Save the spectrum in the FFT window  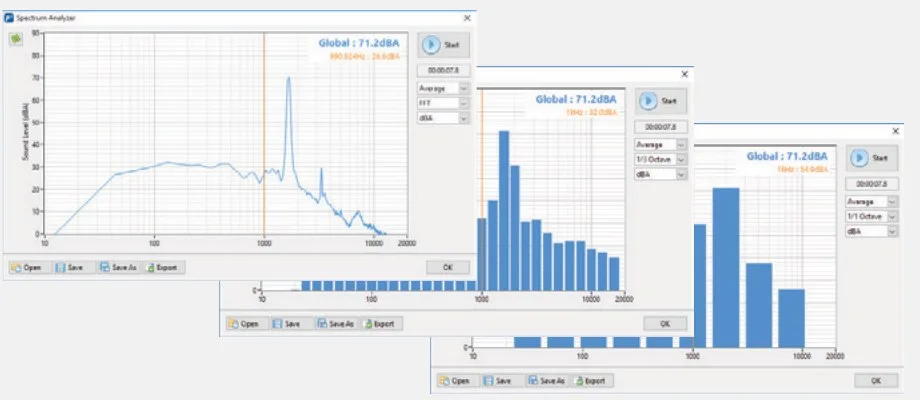(x=74, y=267)
